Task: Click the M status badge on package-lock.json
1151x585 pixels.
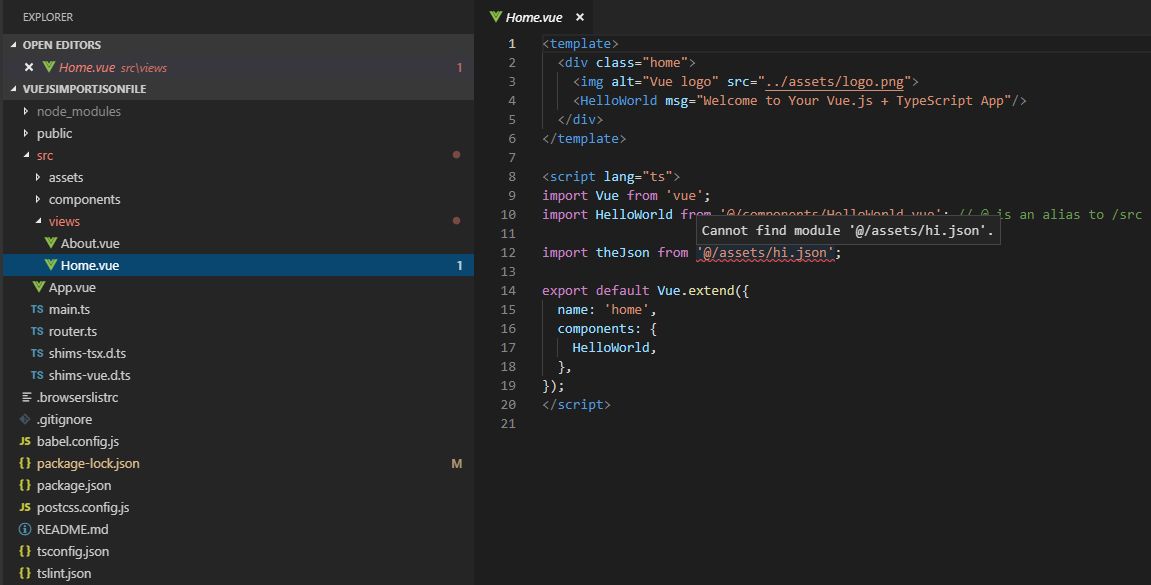Action: click(457, 463)
